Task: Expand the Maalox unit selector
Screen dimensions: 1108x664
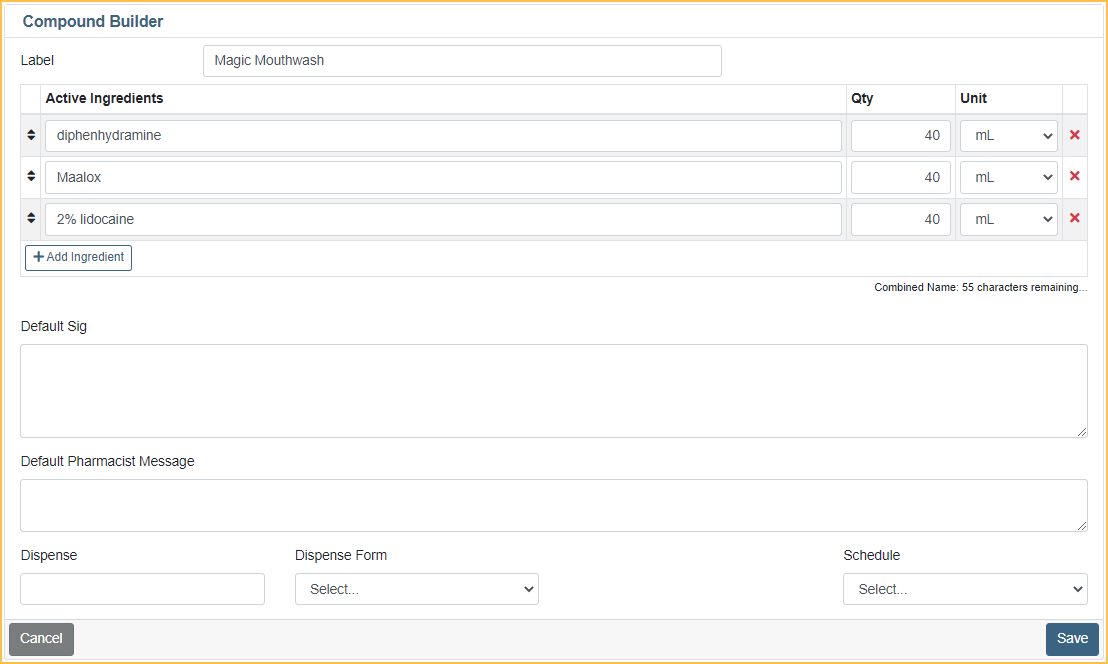Action: (x=1008, y=177)
